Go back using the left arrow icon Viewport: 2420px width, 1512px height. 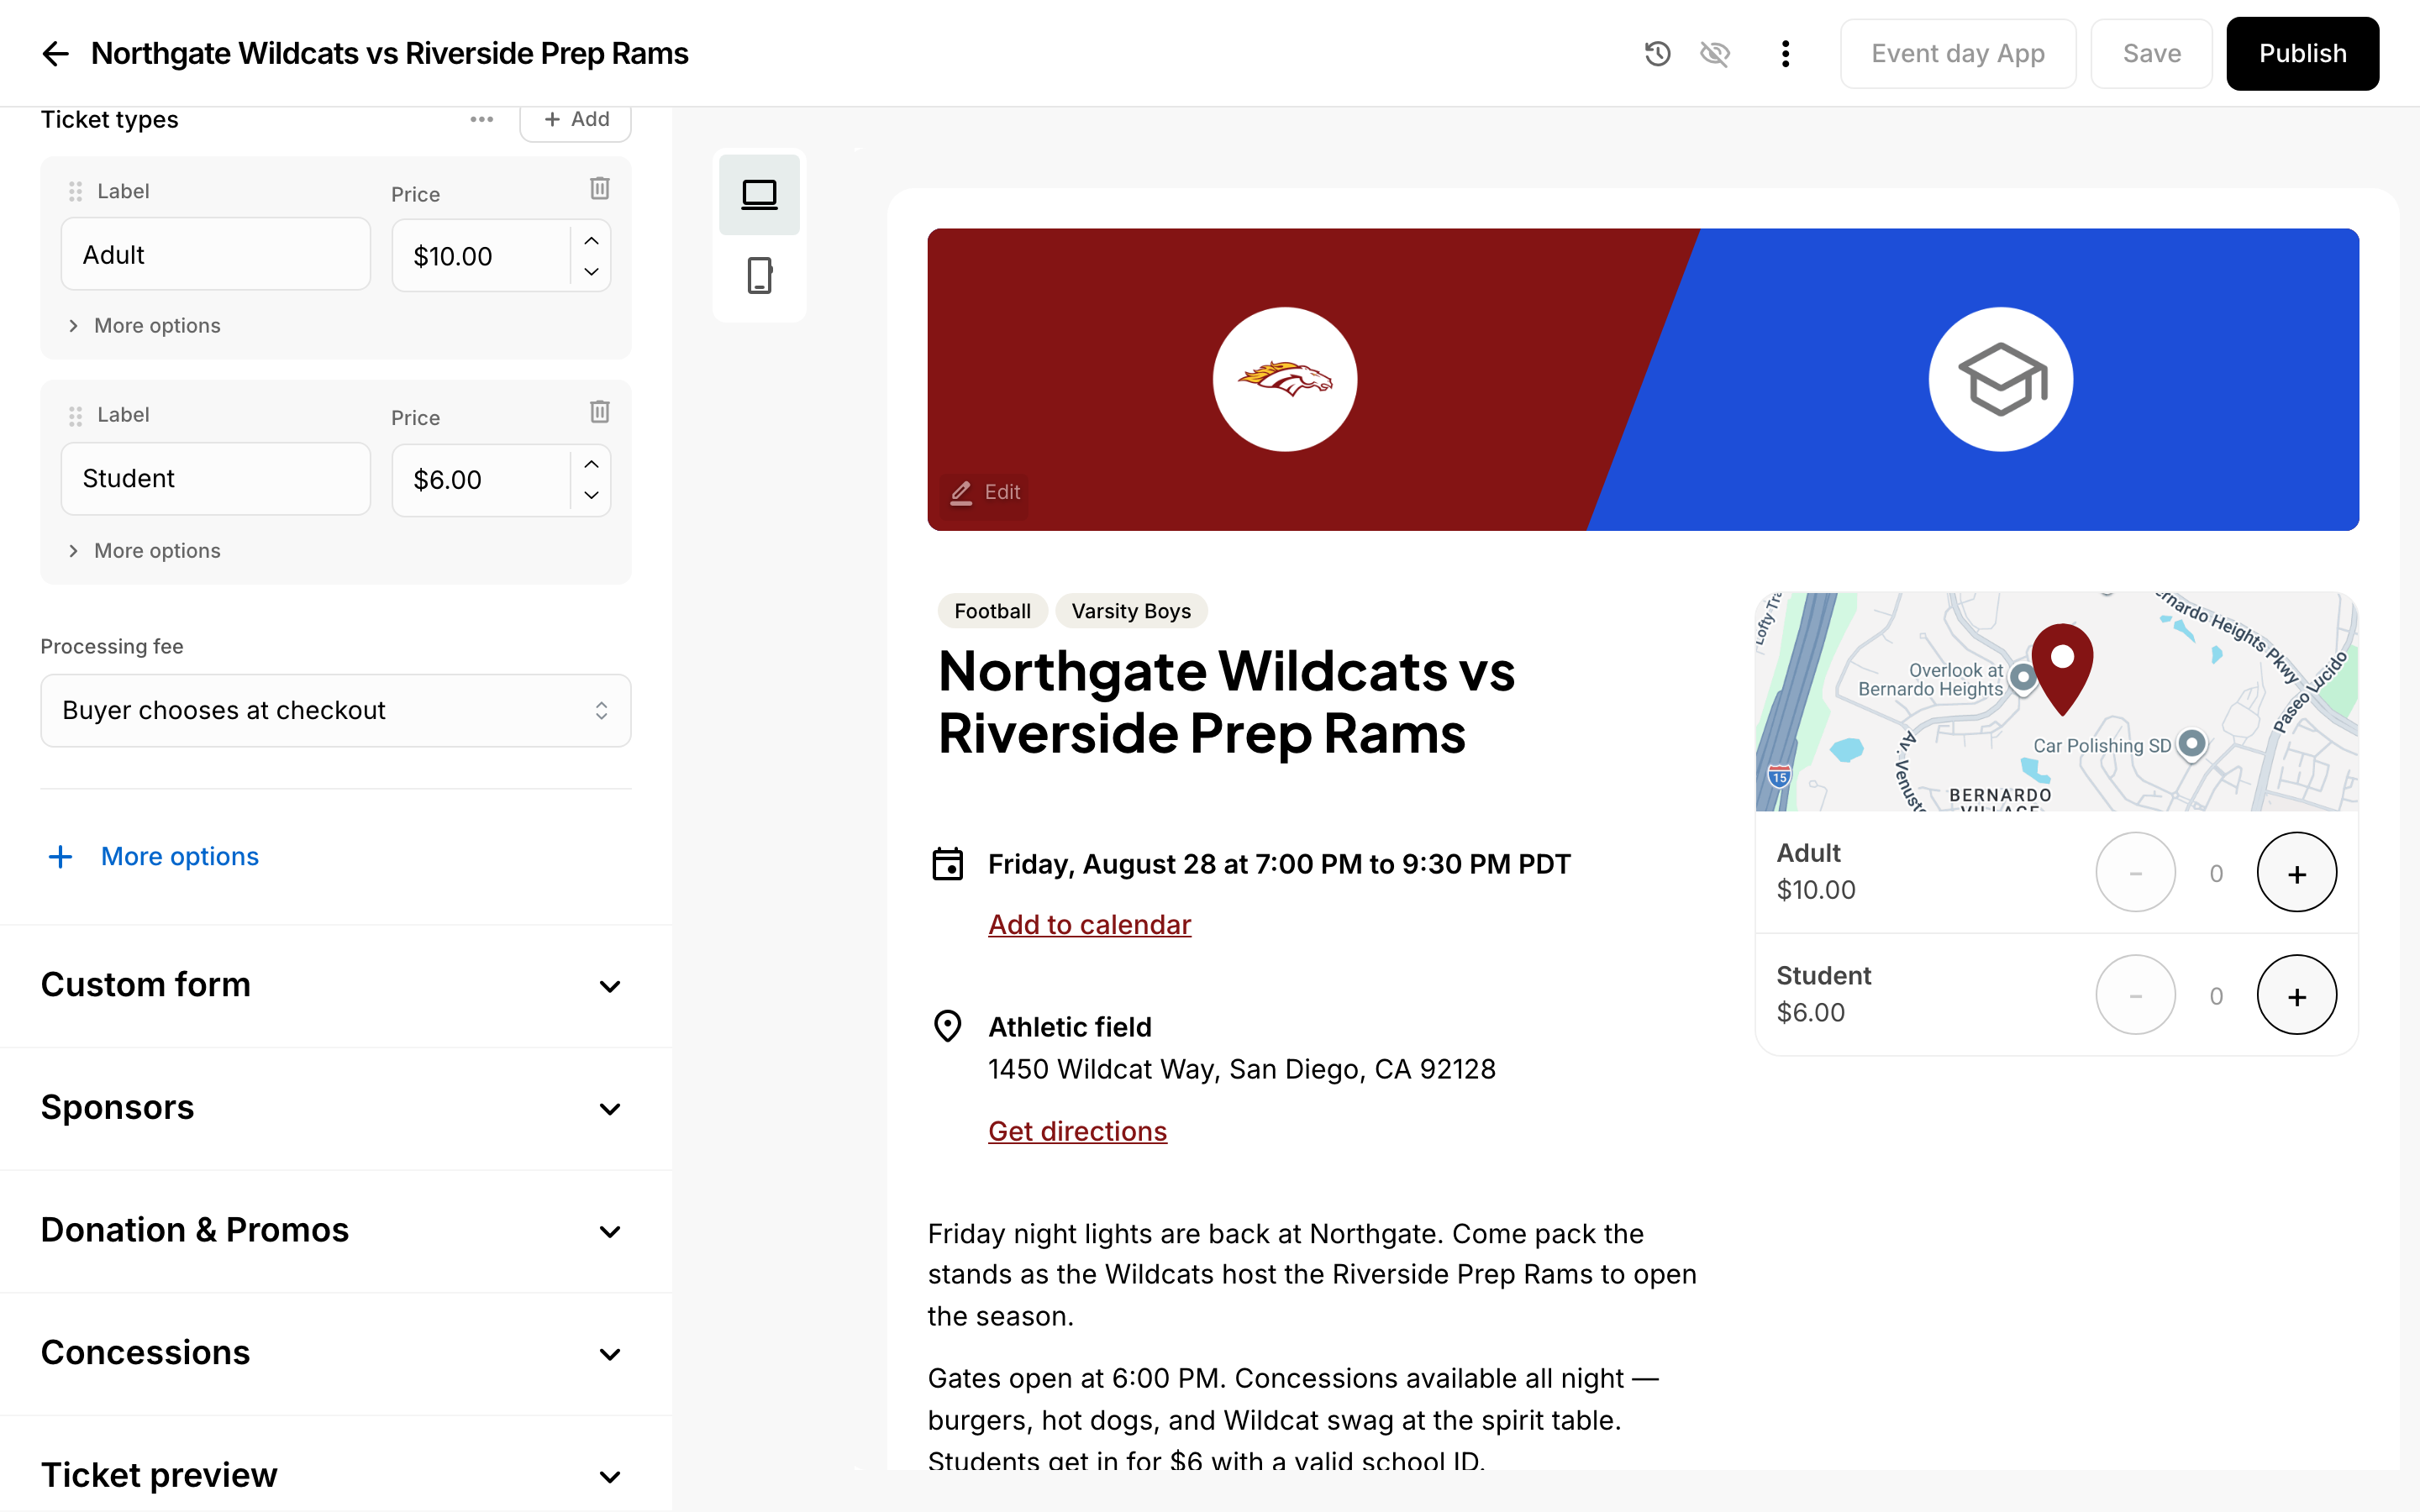pos(56,53)
